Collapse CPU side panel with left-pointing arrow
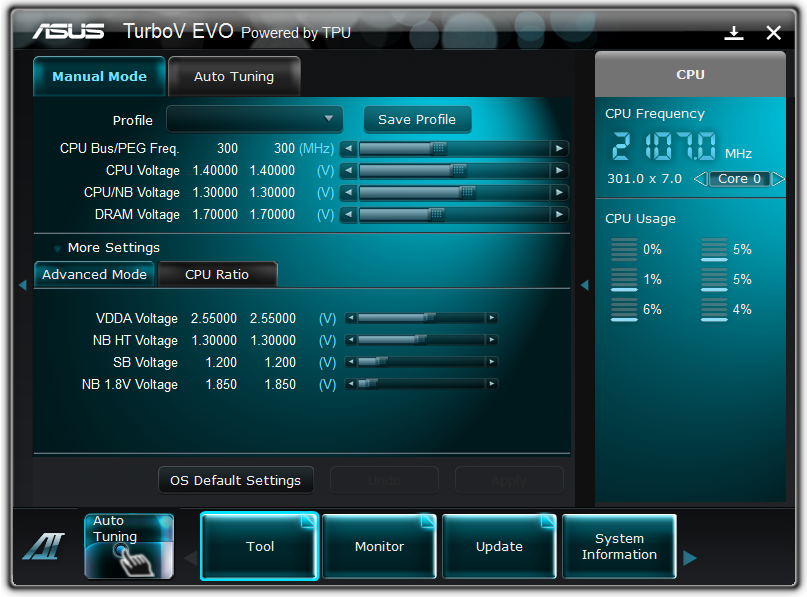 [x=585, y=285]
